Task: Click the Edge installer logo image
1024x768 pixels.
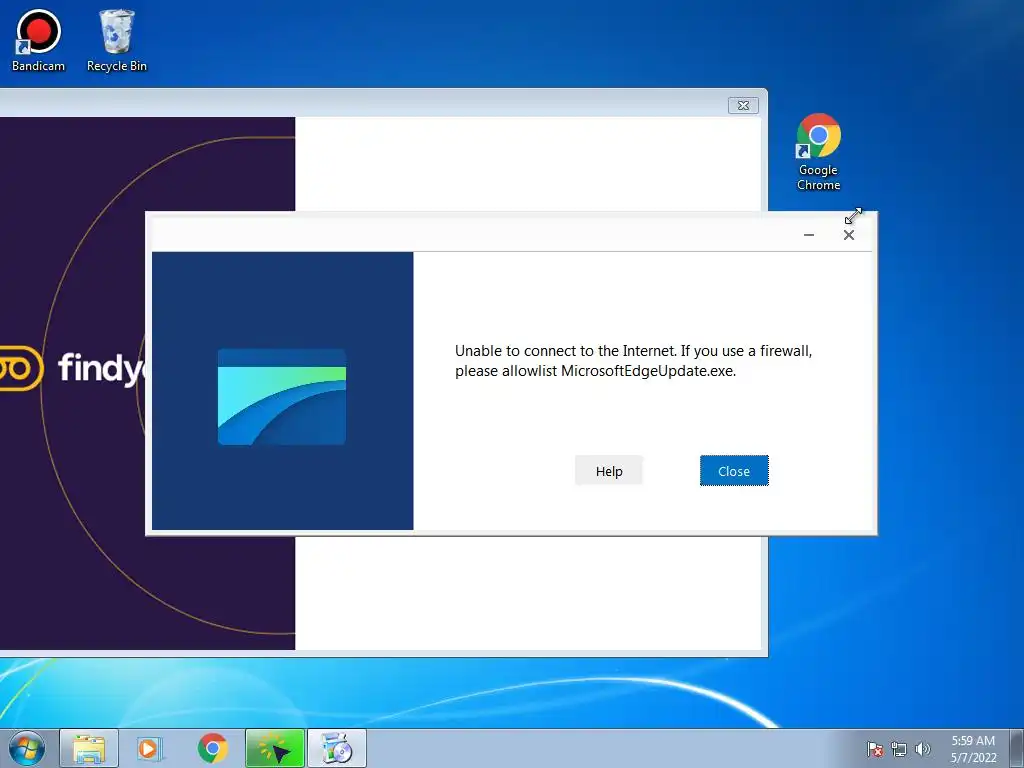Action: tap(281, 396)
